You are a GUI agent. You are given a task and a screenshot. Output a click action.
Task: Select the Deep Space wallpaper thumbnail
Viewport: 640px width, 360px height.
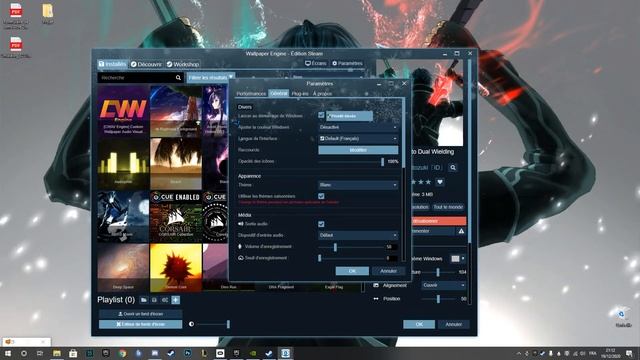pos(123,267)
